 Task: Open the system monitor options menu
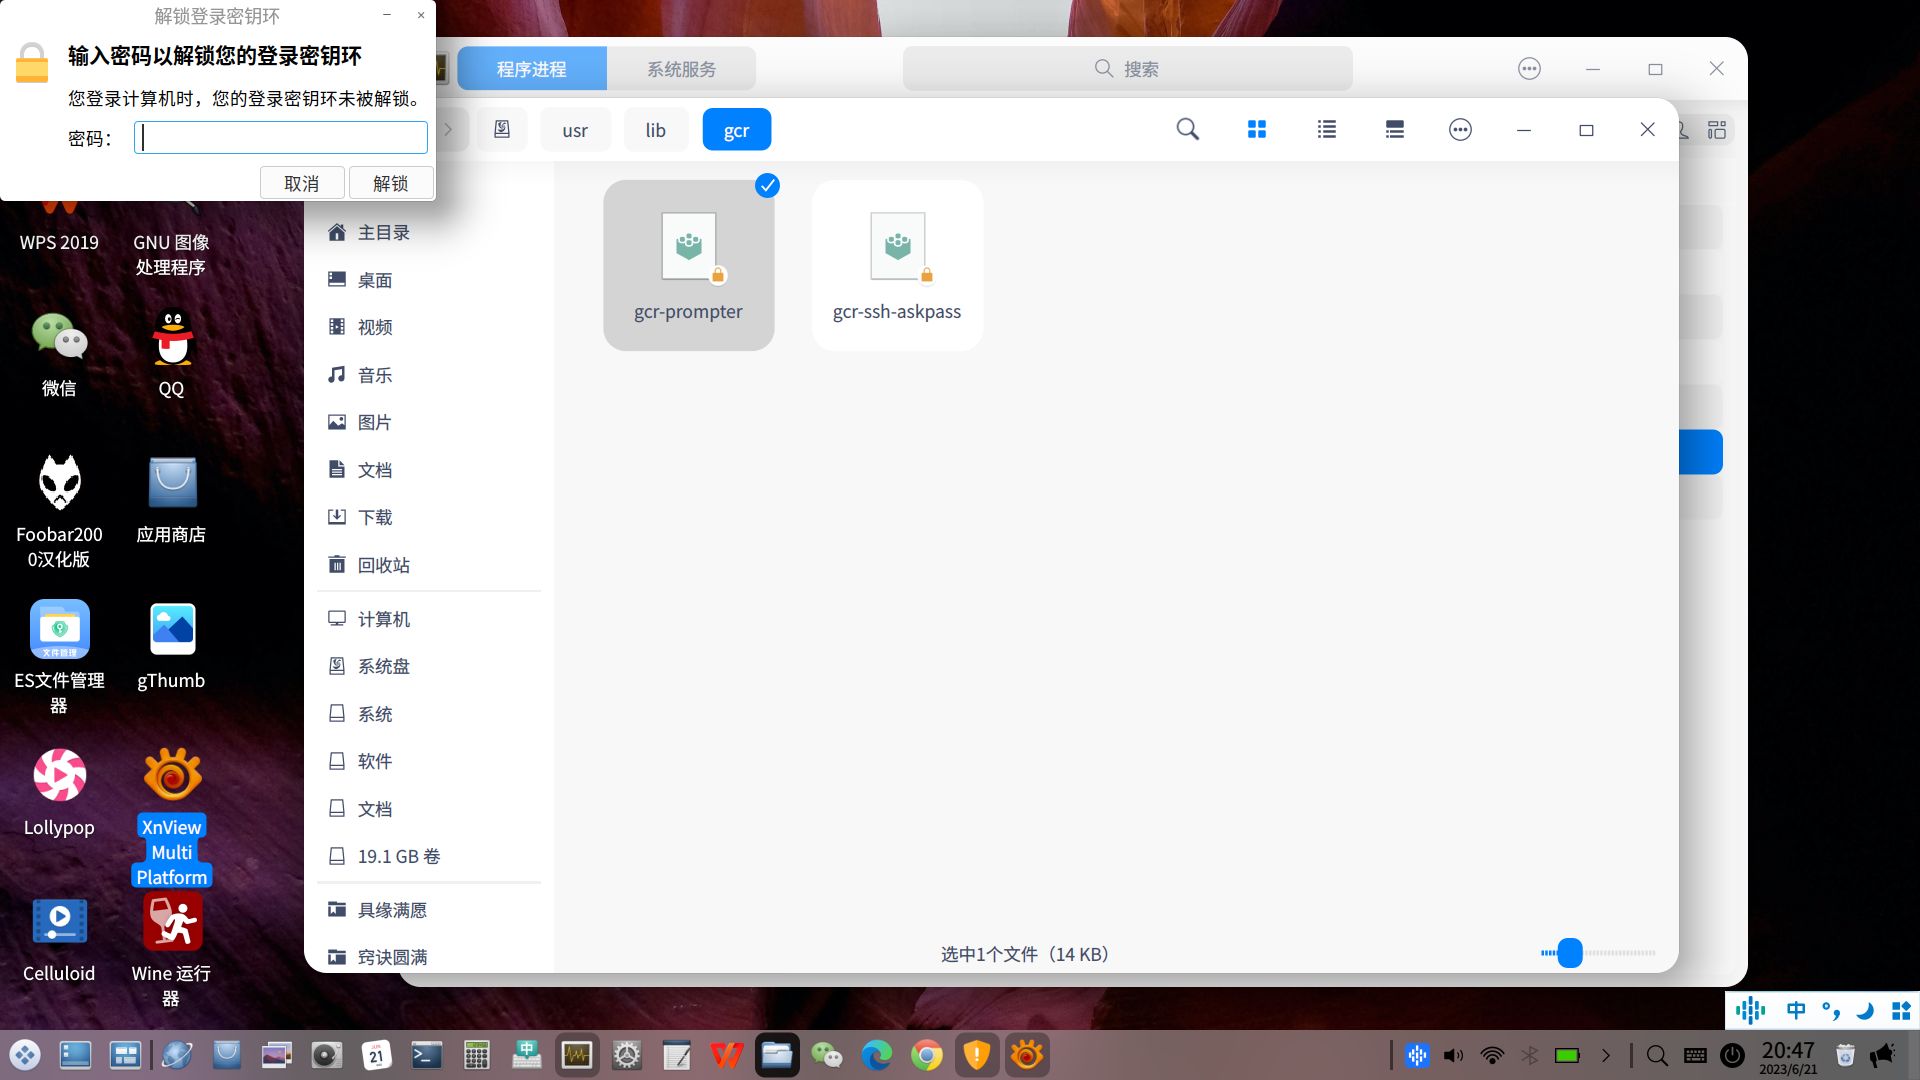coord(1529,68)
